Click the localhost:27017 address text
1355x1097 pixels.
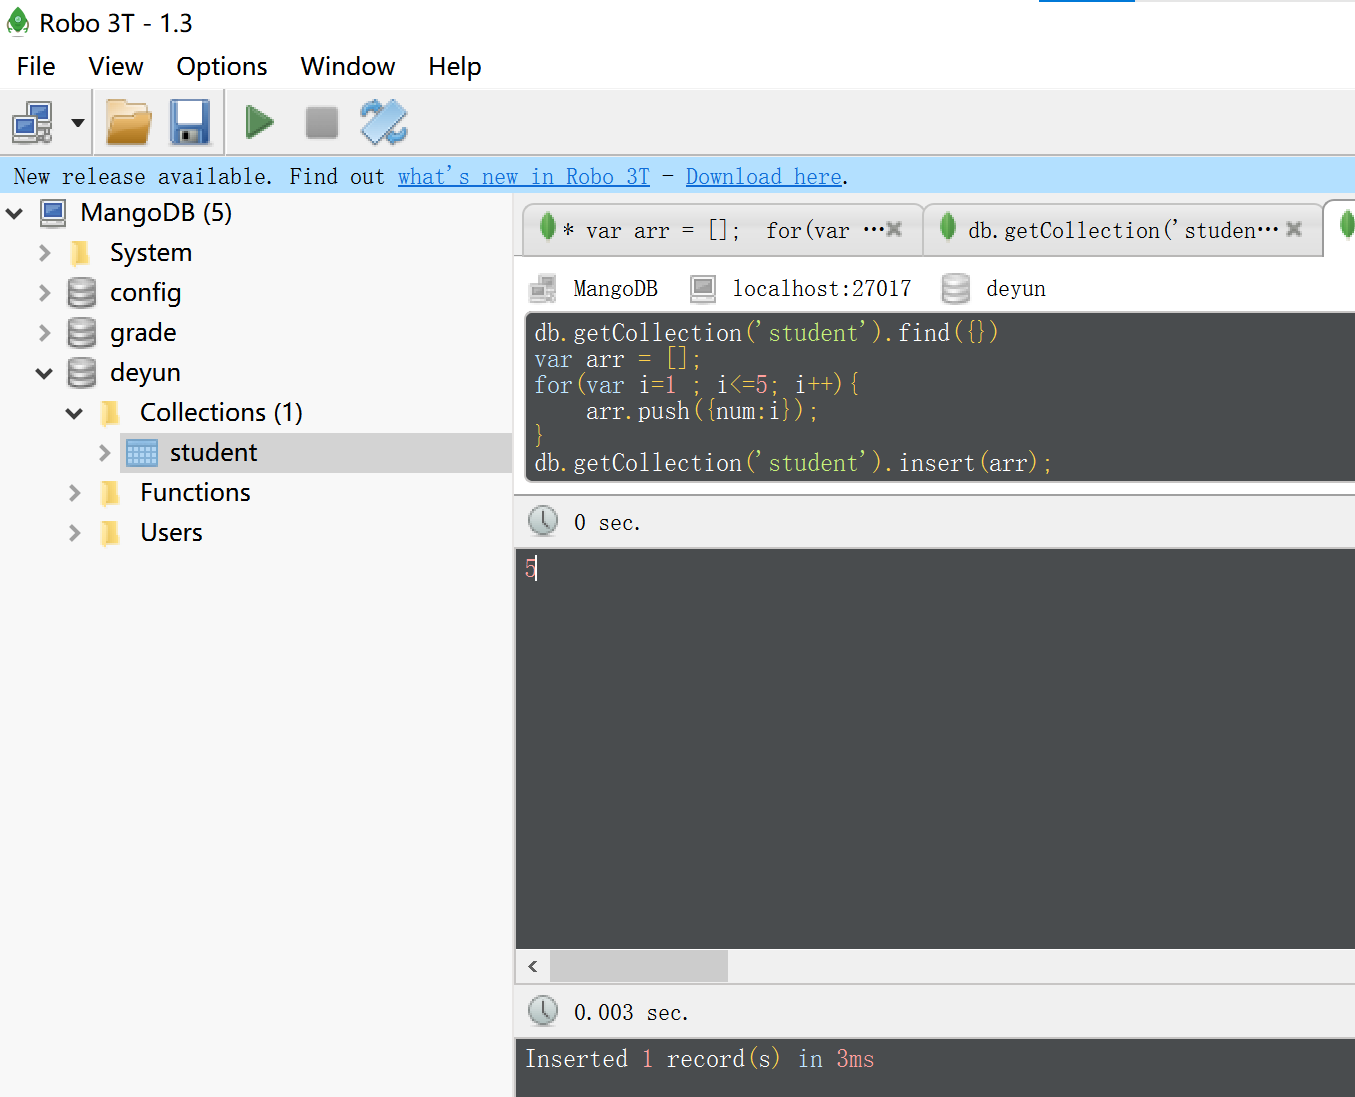tap(822, 289)
